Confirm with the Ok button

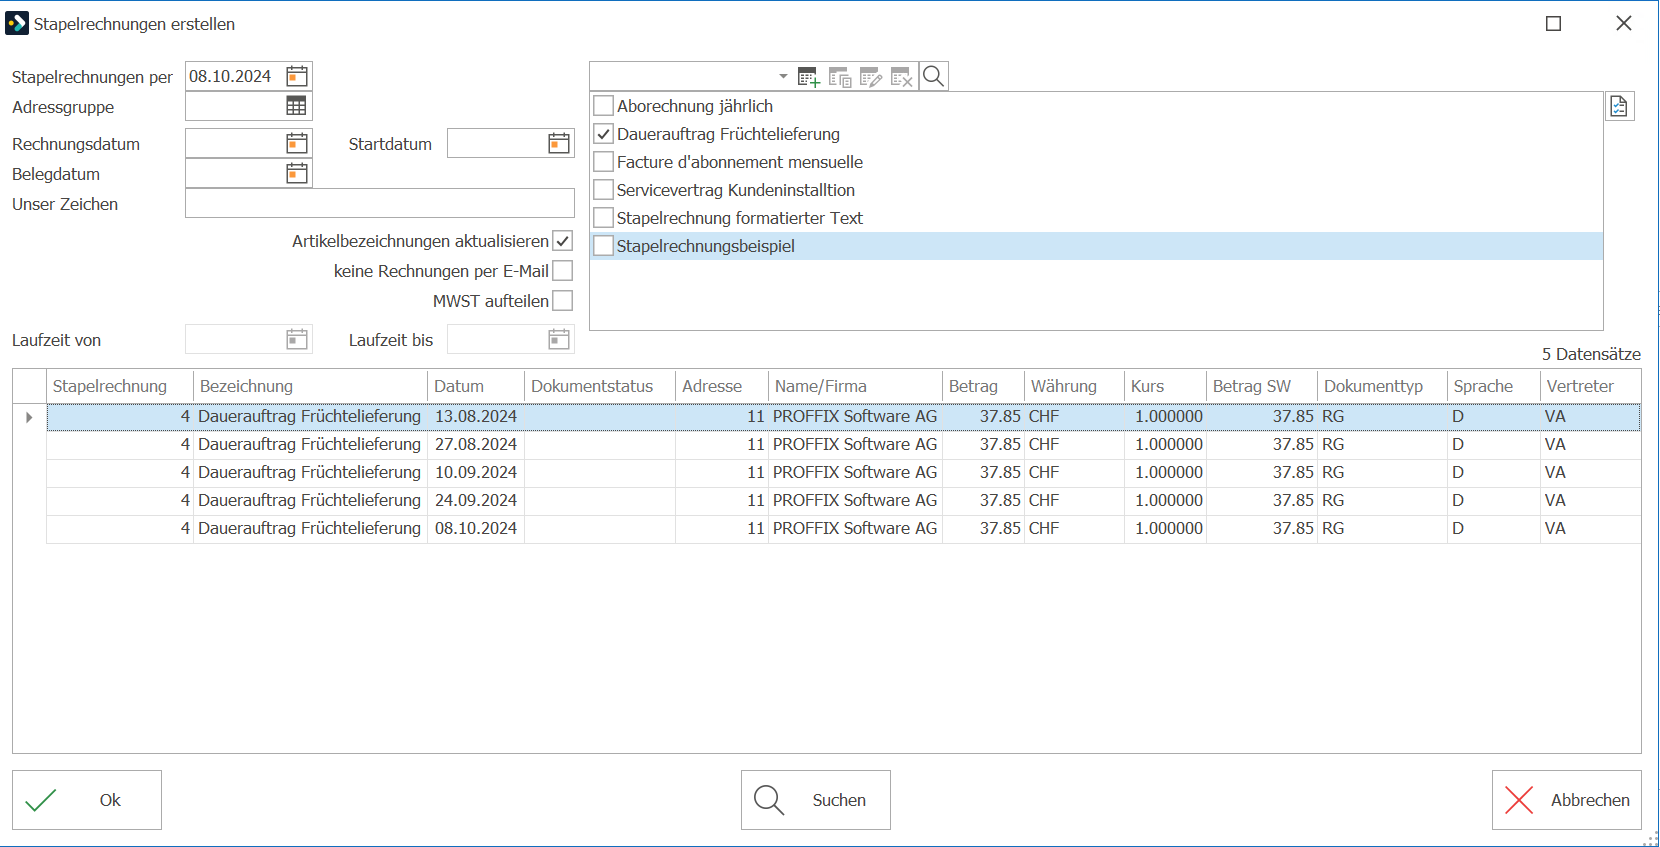pyautogui.click(x=87, y=800)
